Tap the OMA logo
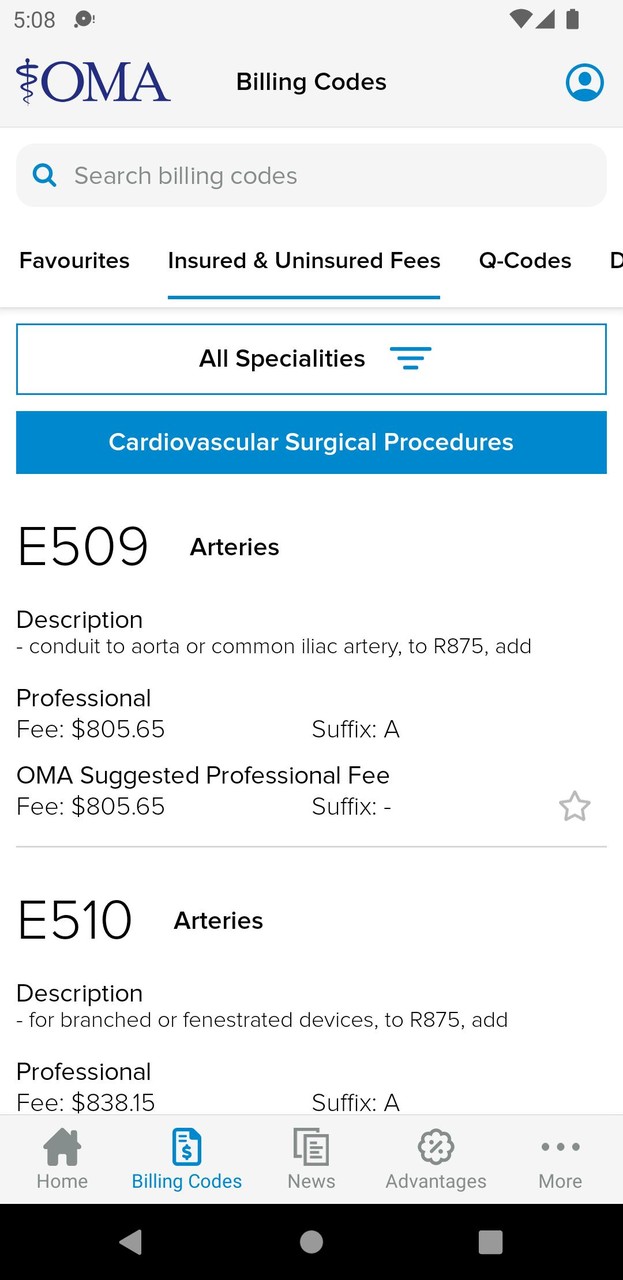Viewport: 623px width, 1280px height. (93, 82)
